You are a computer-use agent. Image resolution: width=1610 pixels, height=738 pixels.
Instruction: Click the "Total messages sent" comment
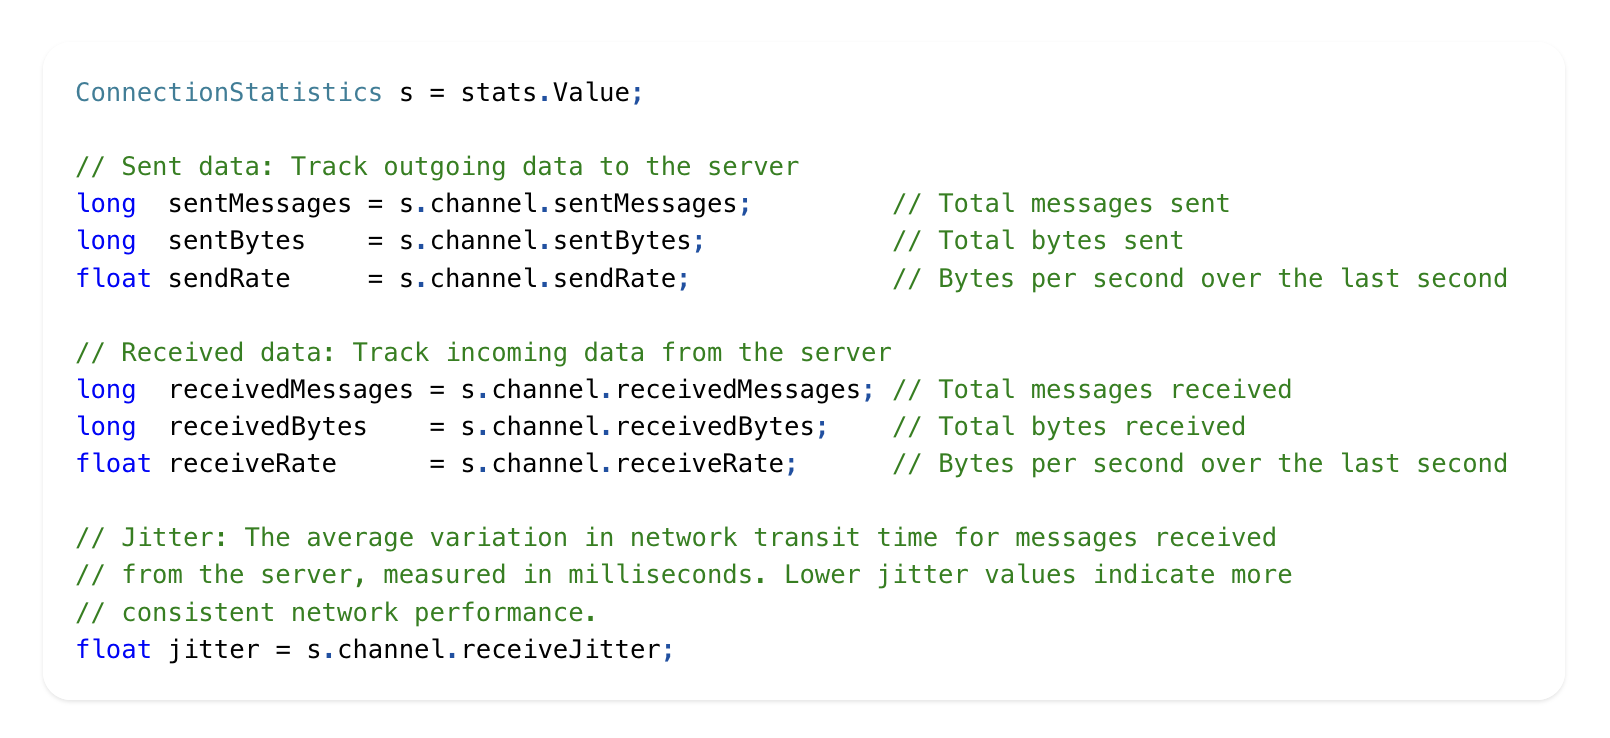tap(1061, 204)
